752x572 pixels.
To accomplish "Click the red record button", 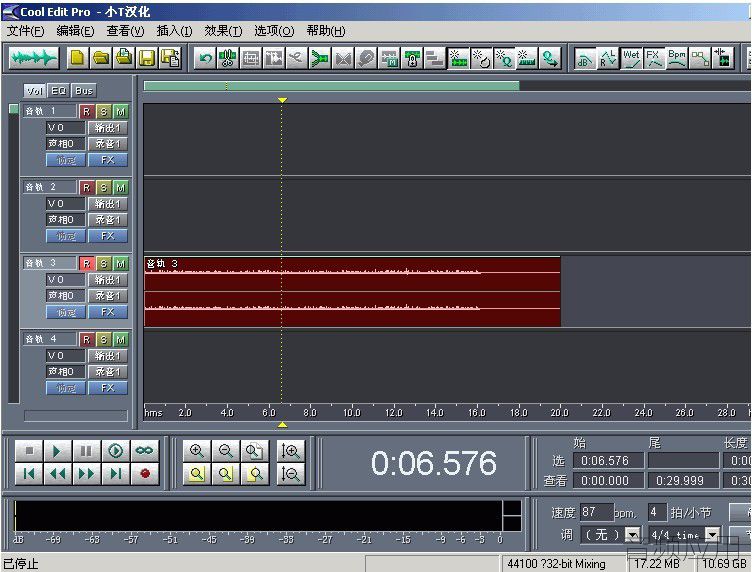I will pyautogui.click(x=144, y=474).
